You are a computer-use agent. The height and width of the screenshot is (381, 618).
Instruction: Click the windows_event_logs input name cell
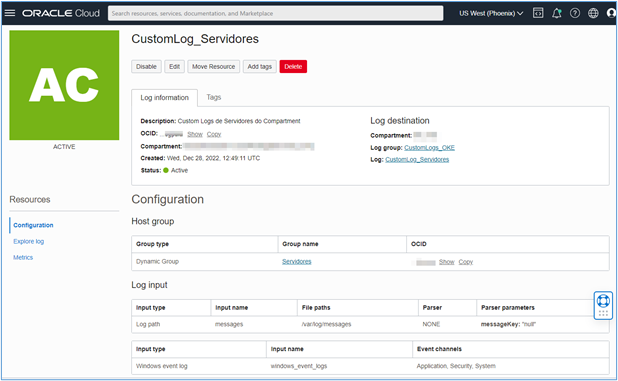[299, 366]
